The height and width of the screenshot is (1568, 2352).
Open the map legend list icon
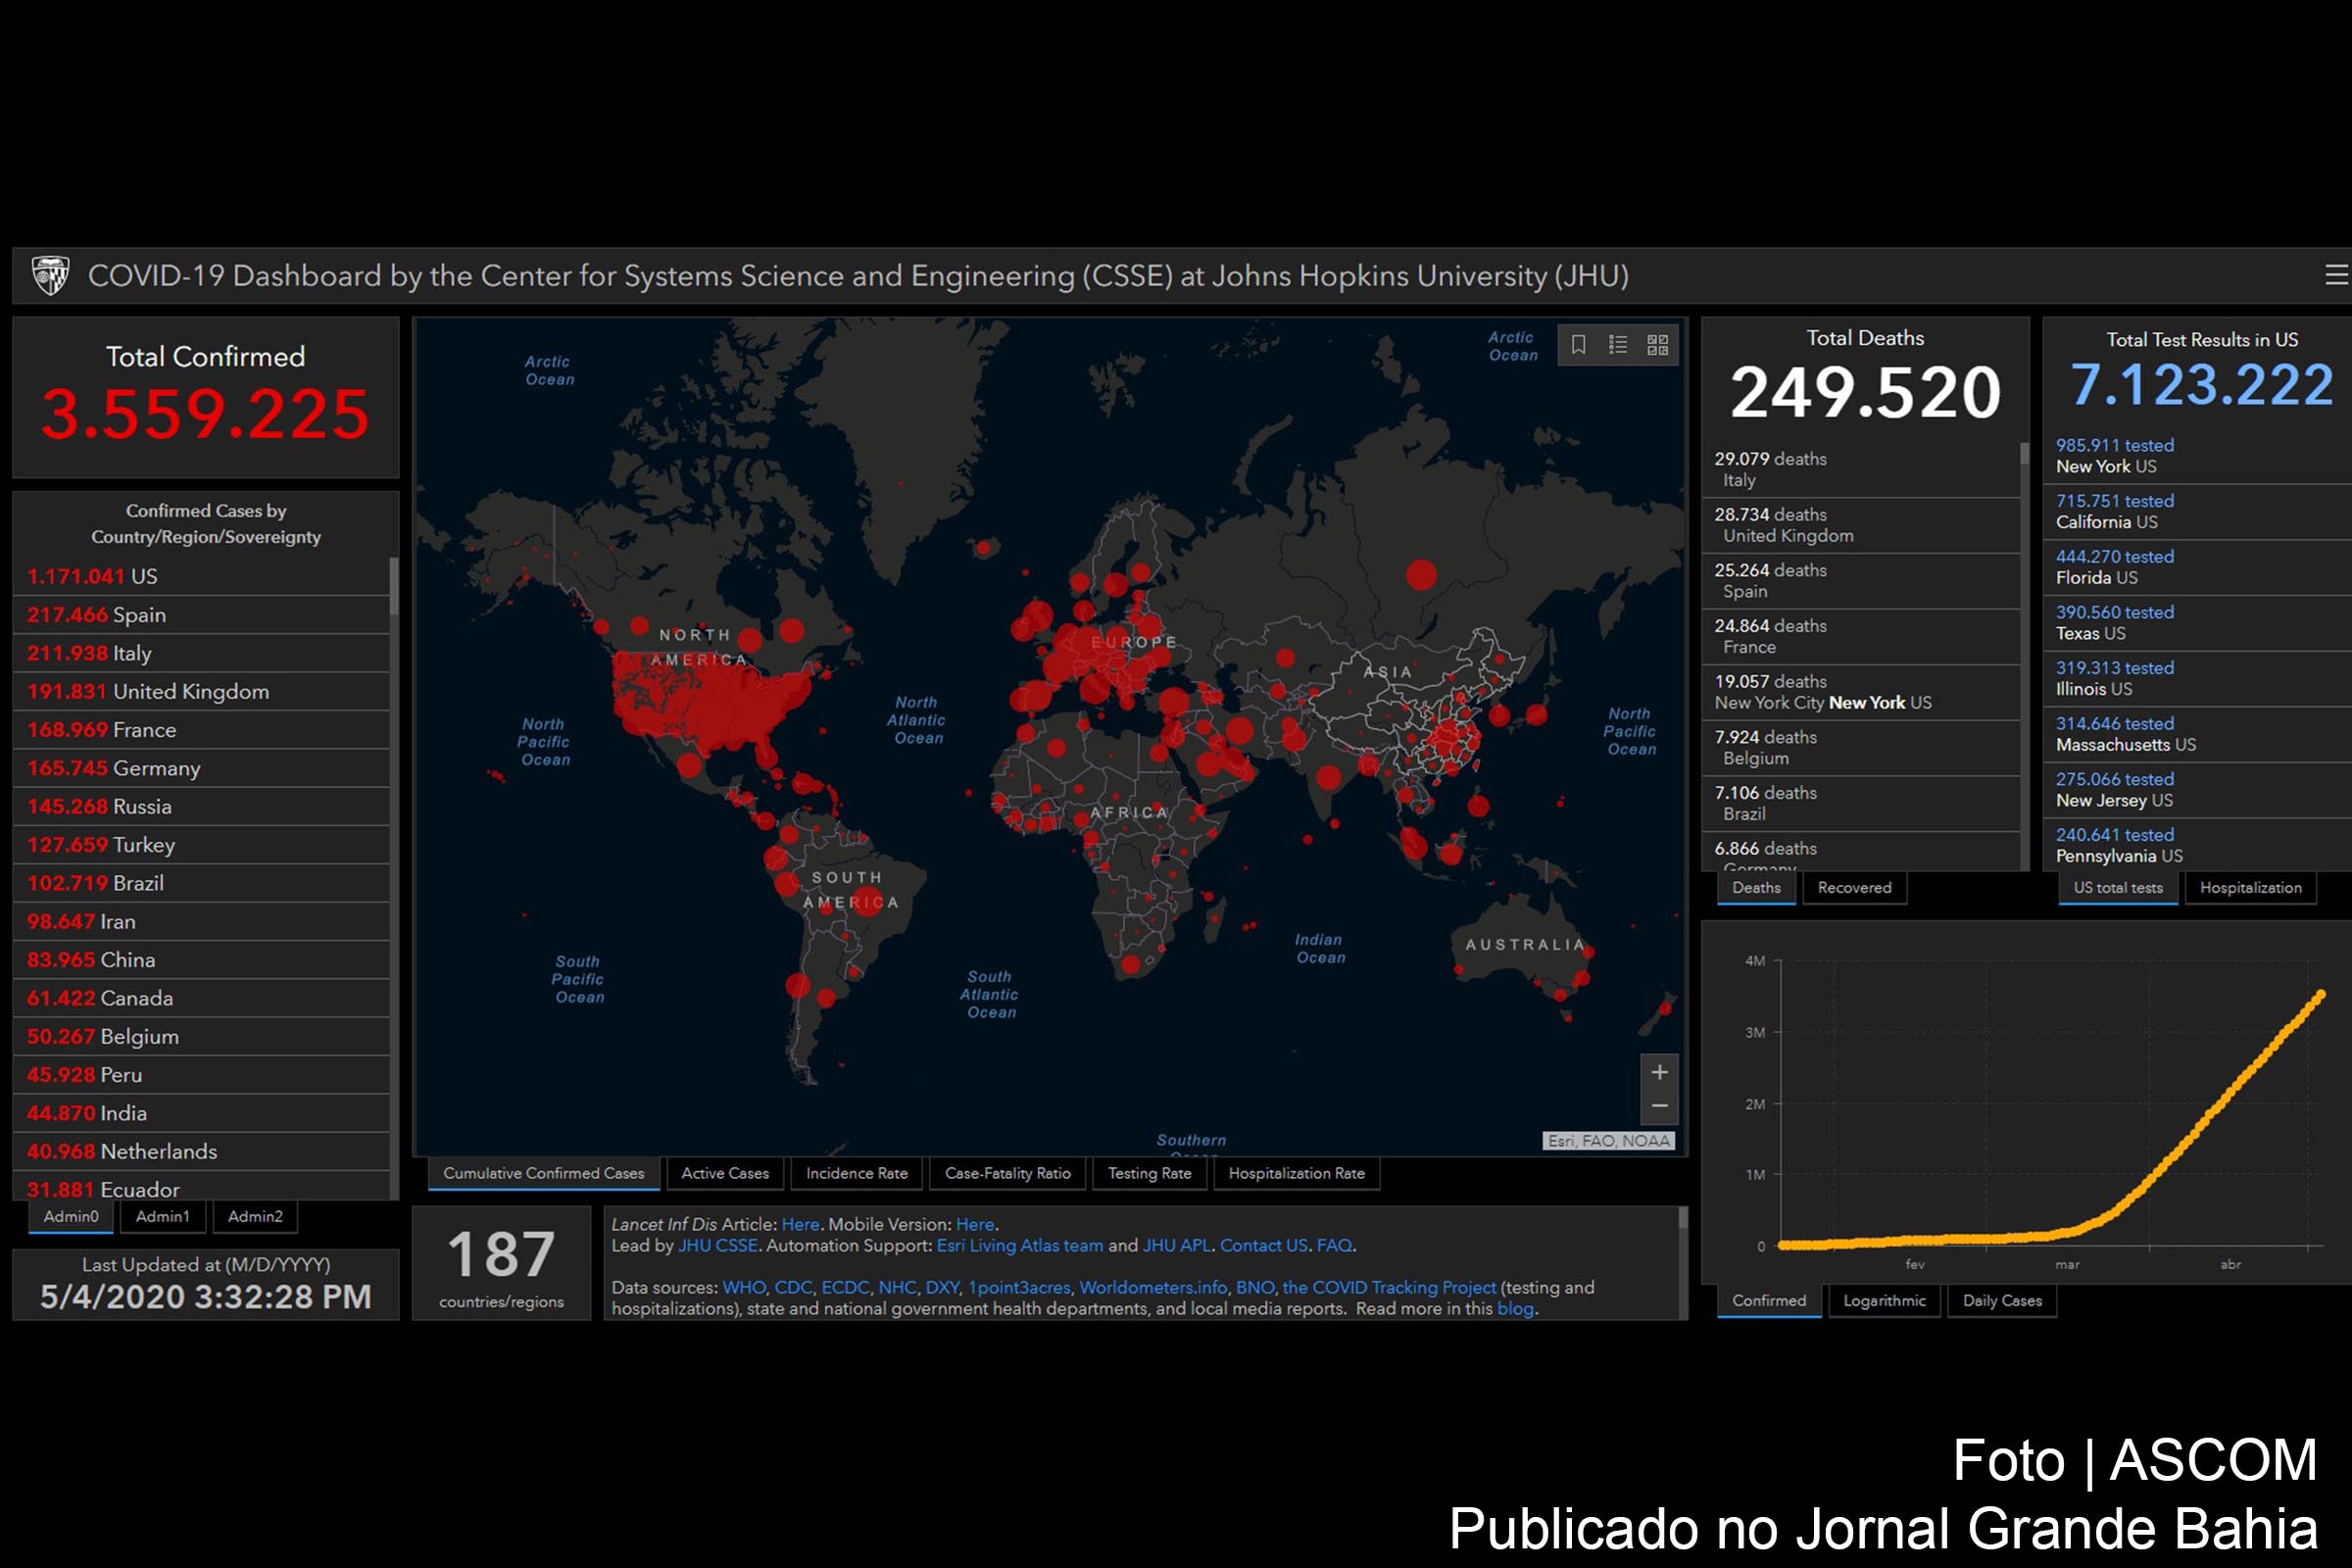(x=1618, y=345)
